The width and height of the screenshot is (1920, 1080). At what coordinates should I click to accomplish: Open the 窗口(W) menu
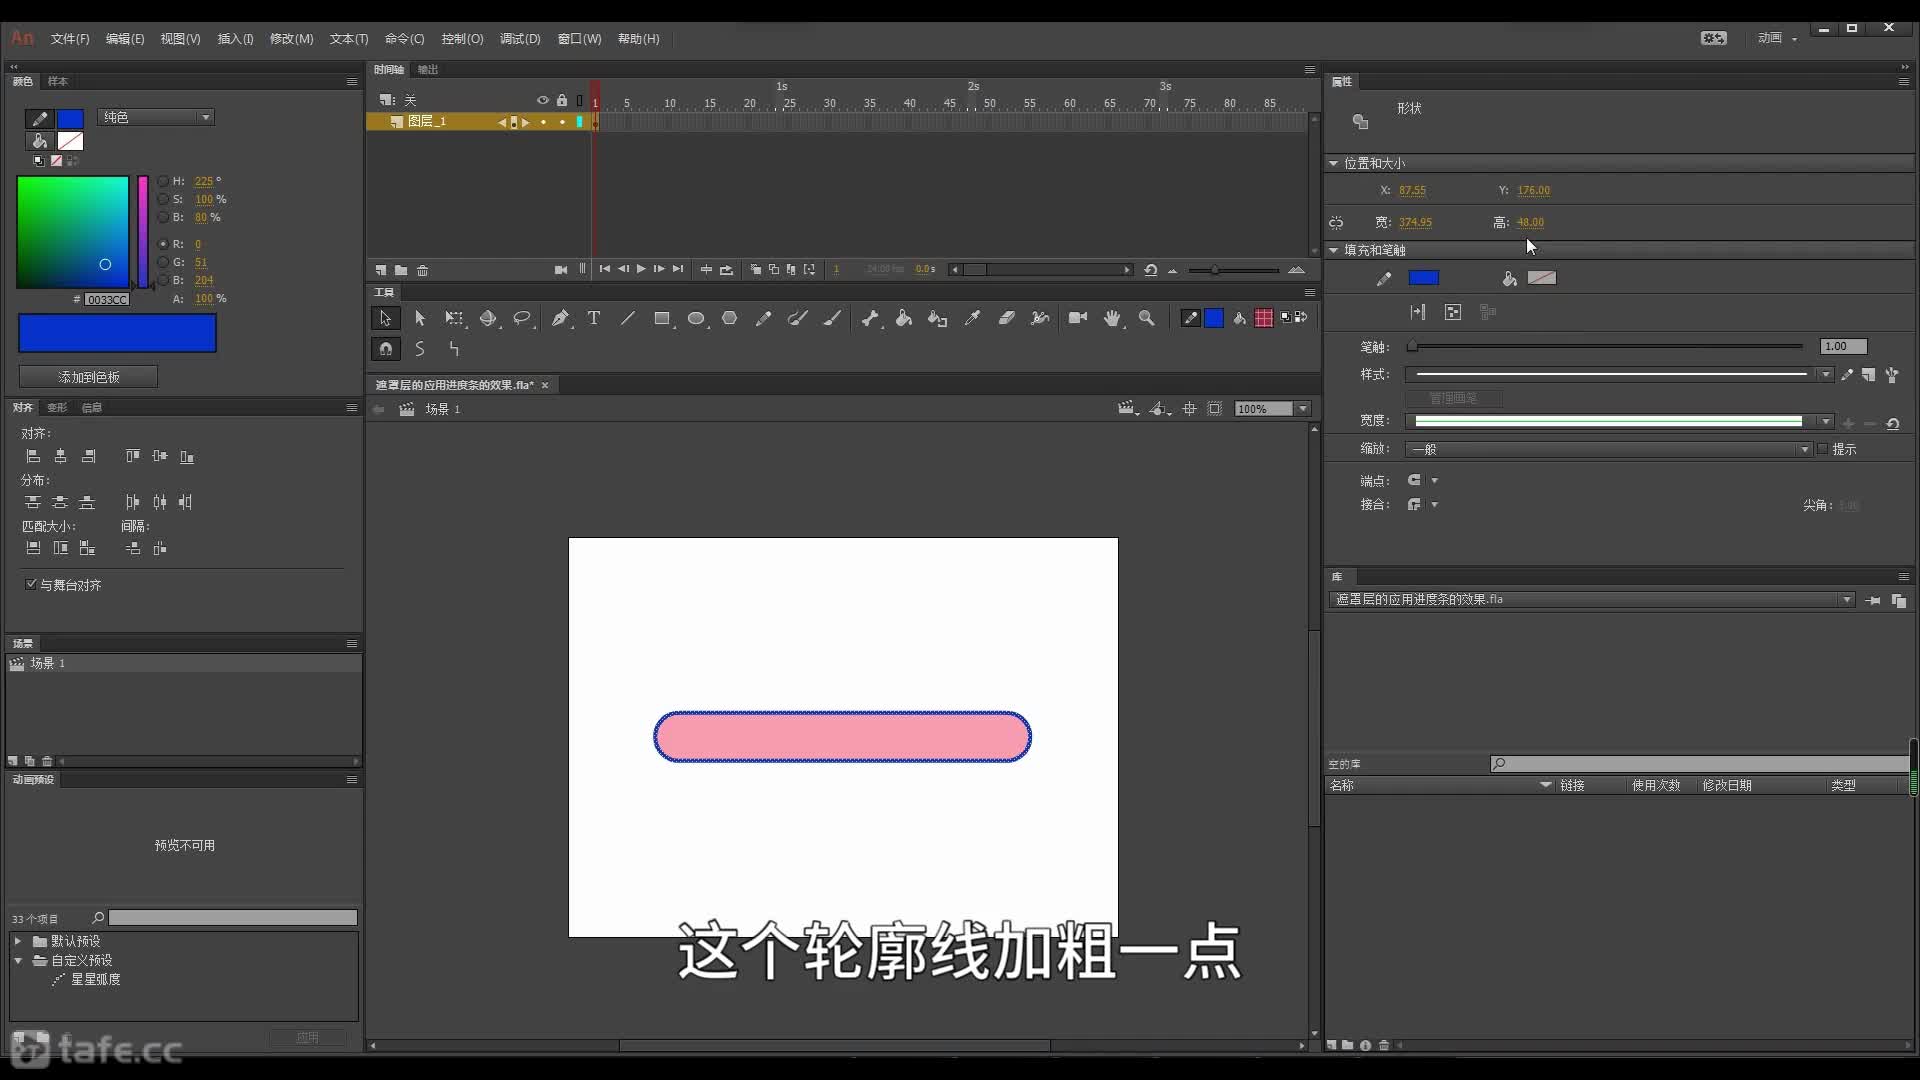(x=580, y=39)
